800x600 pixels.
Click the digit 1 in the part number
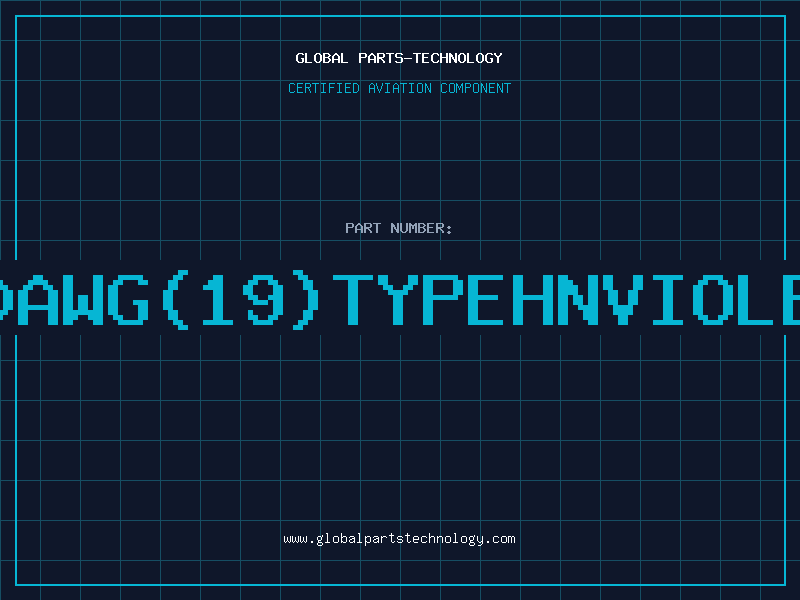click(x=218, y=299)
